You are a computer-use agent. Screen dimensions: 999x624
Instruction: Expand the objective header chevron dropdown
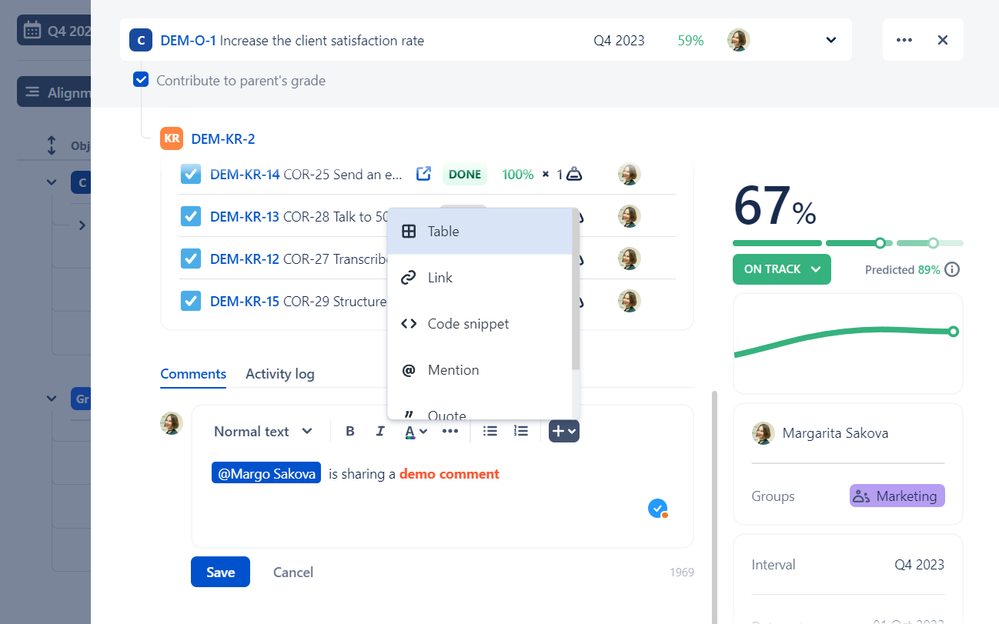click(x=831, y=40)
